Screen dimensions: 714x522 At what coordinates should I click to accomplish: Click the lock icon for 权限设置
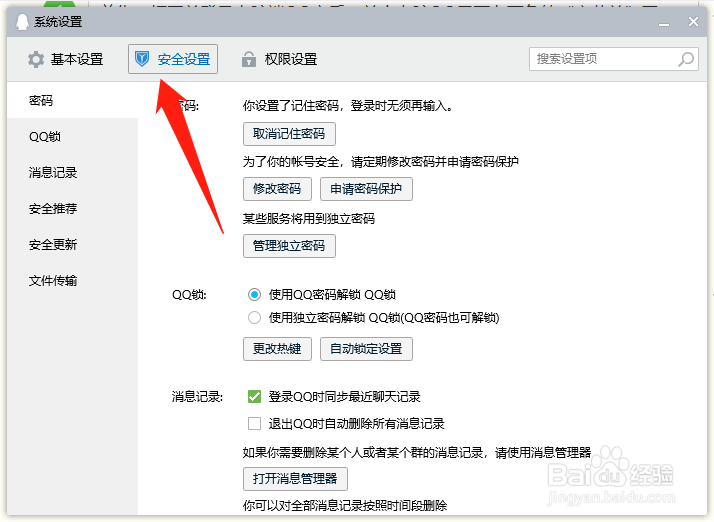(249, 59)
